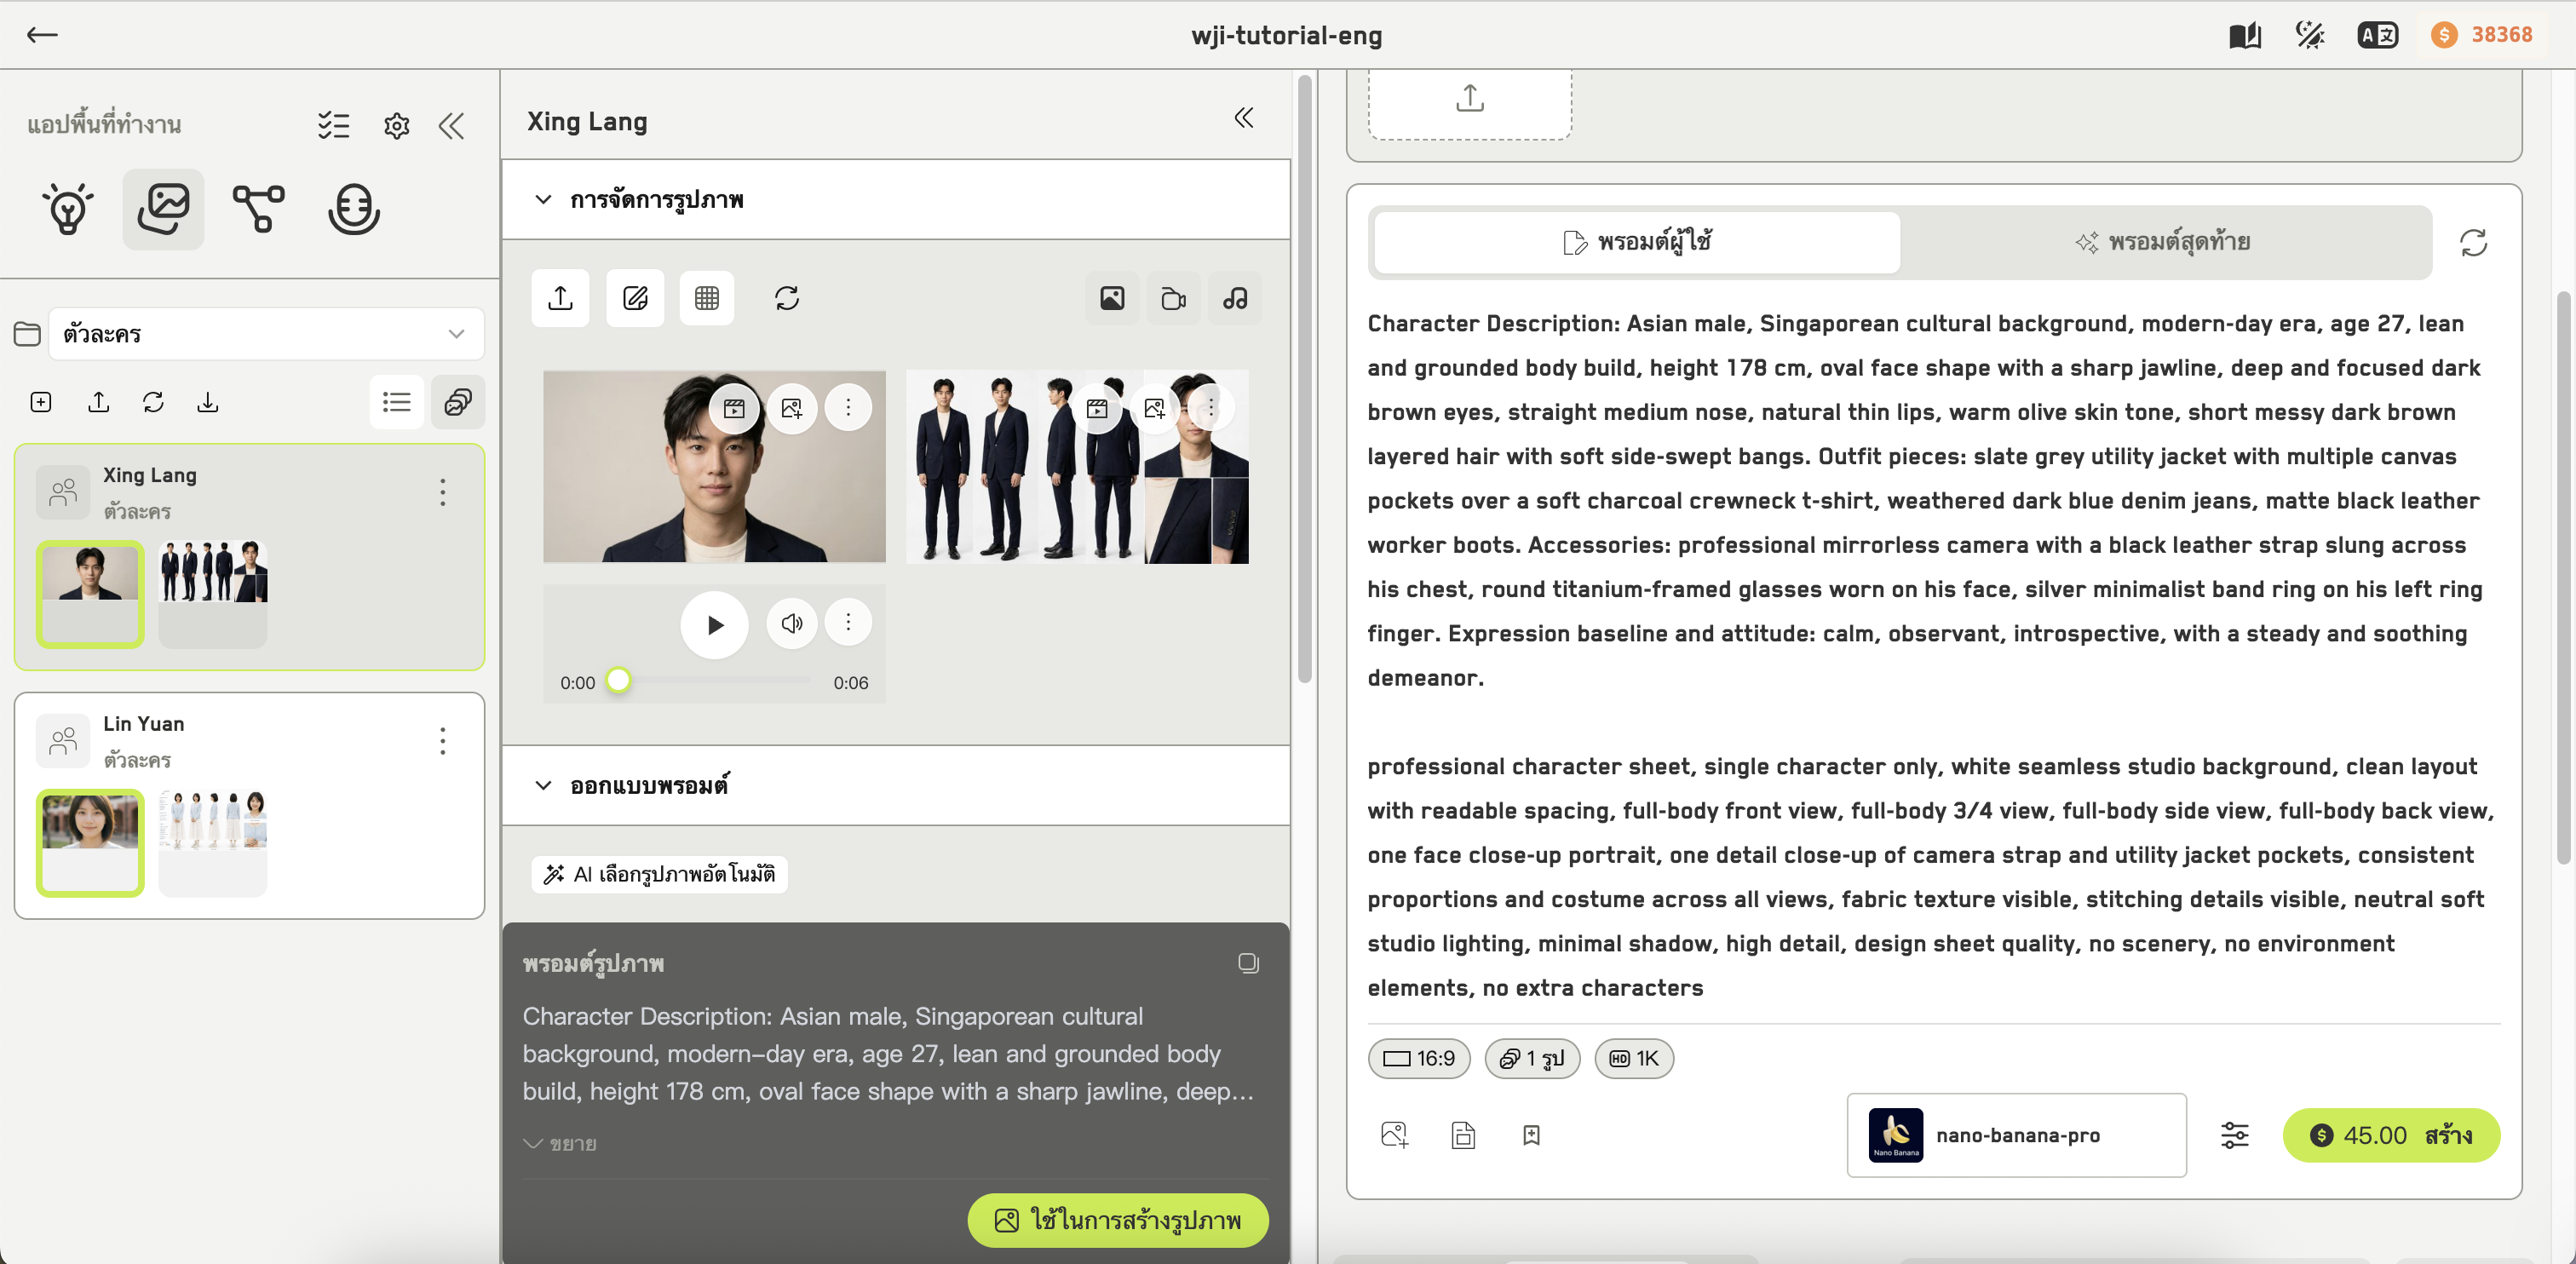Image resolution: width=2576 pixels, height=1264 pixels.
Task: Collapse the การจัดการรูปภาพ section
Action: coord(543,199)
